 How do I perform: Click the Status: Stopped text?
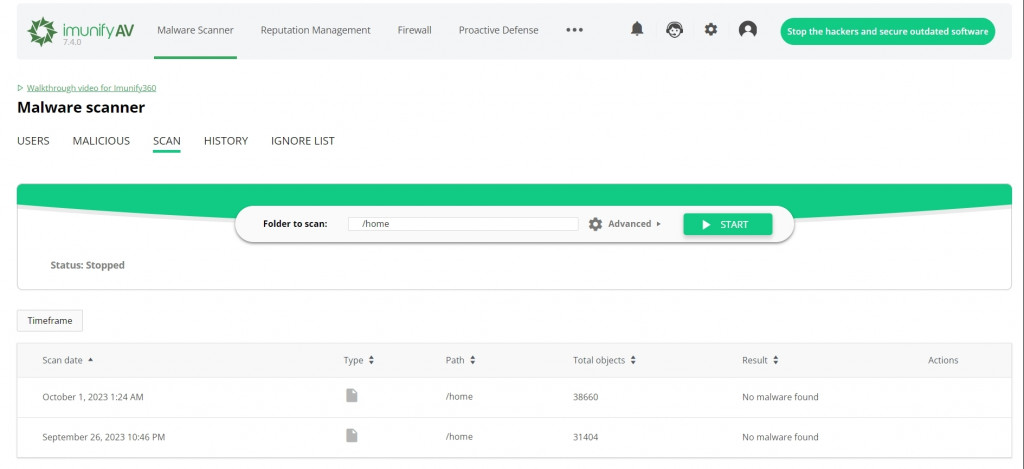point(88,265)
